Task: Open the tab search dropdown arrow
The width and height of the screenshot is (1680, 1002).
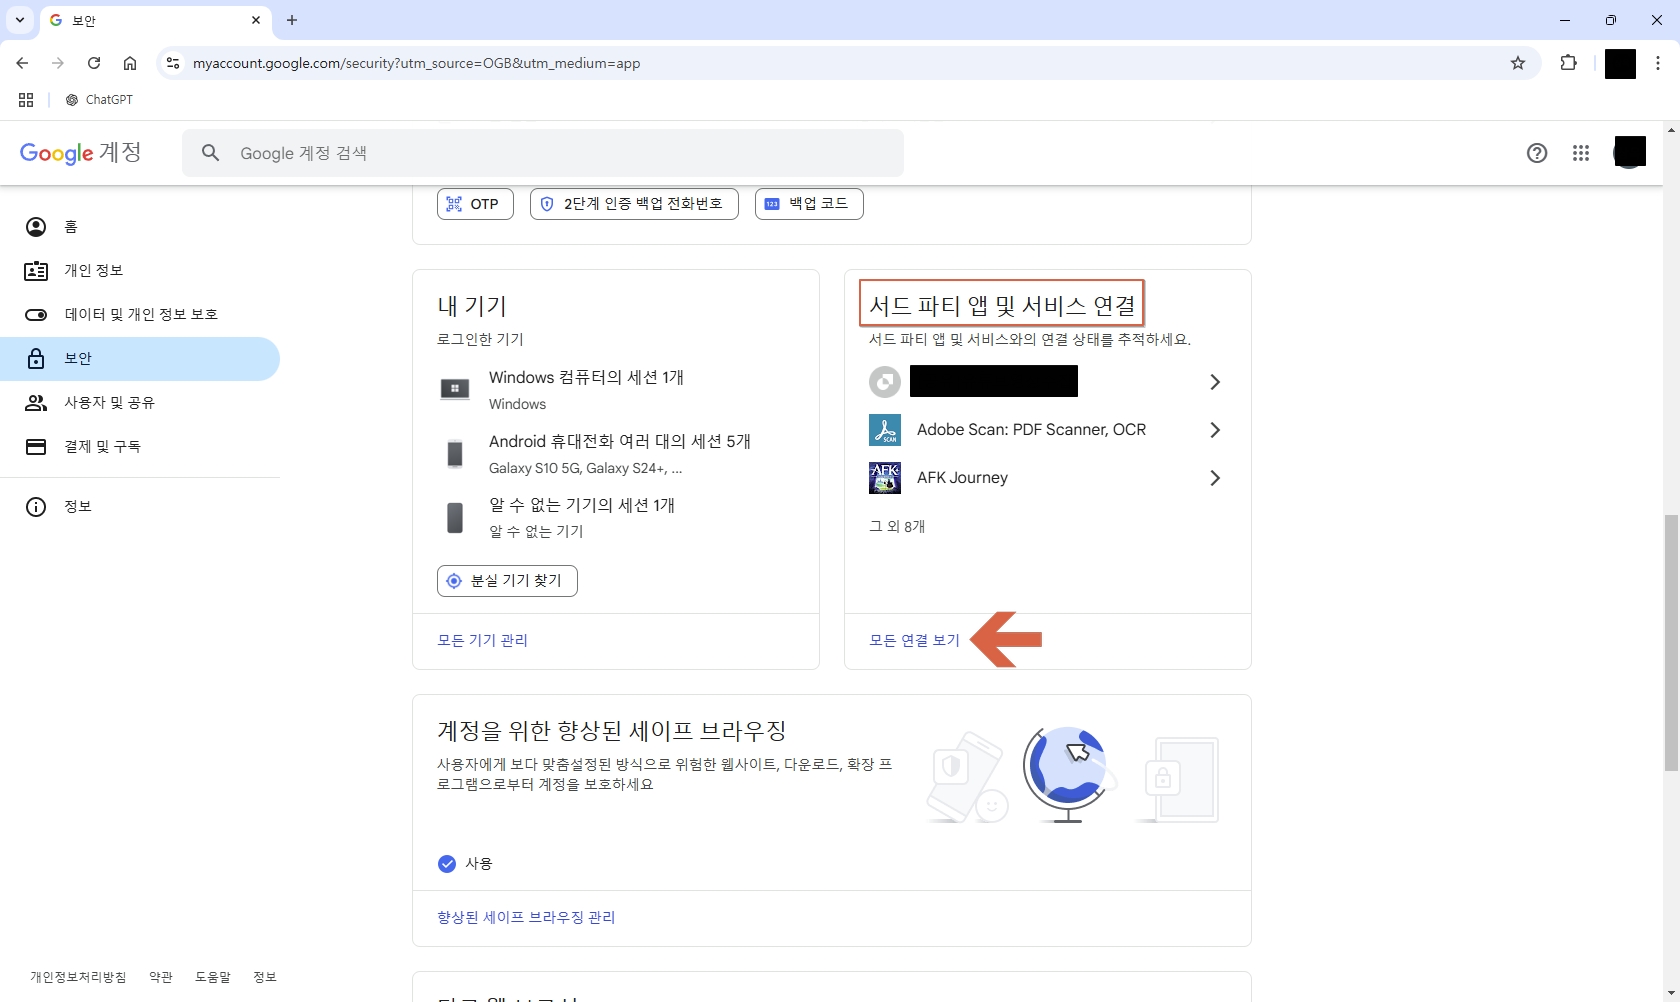Action: pos(20,20)
